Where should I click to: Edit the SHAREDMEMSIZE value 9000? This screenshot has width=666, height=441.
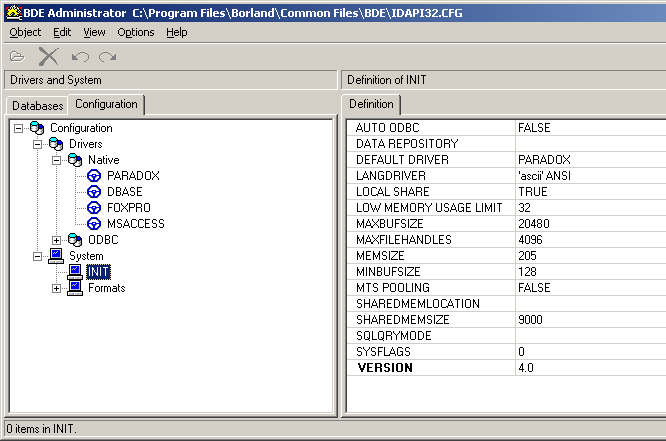(x=591, y=320)
